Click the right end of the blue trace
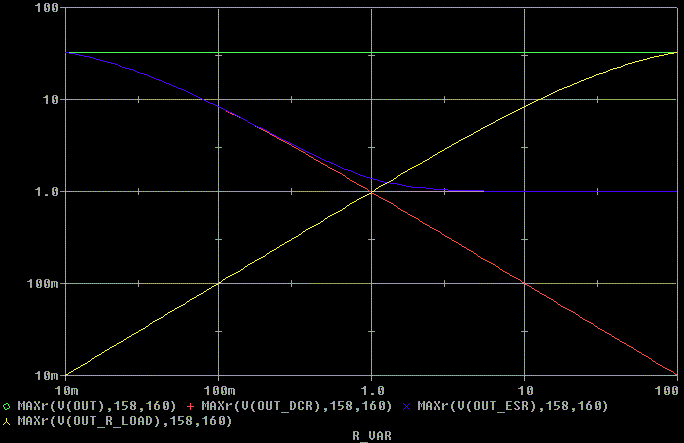 click(483, 190)
